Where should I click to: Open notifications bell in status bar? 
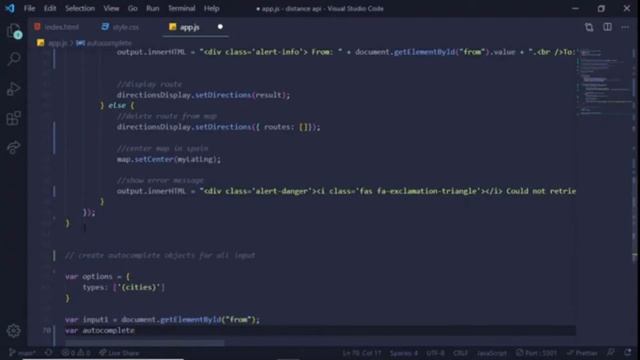(628, 353)
